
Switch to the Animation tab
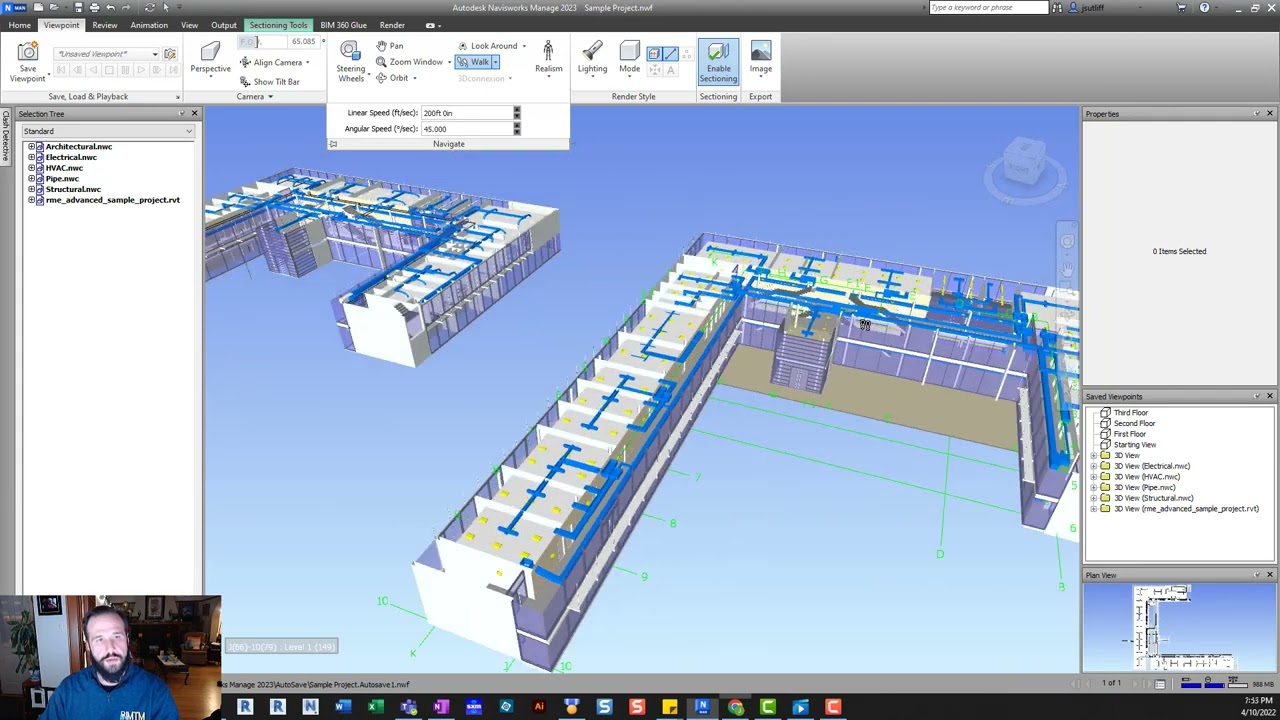pos(149,25)
